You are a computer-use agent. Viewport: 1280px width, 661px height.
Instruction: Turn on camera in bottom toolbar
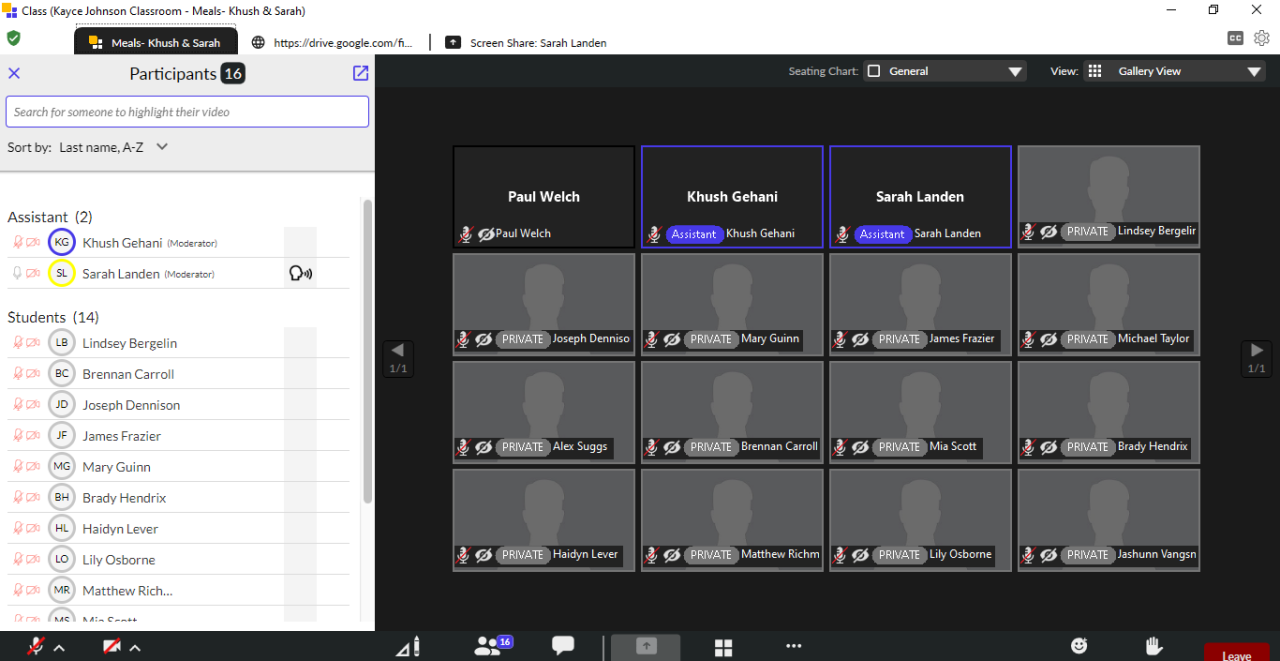click(112, 646)
